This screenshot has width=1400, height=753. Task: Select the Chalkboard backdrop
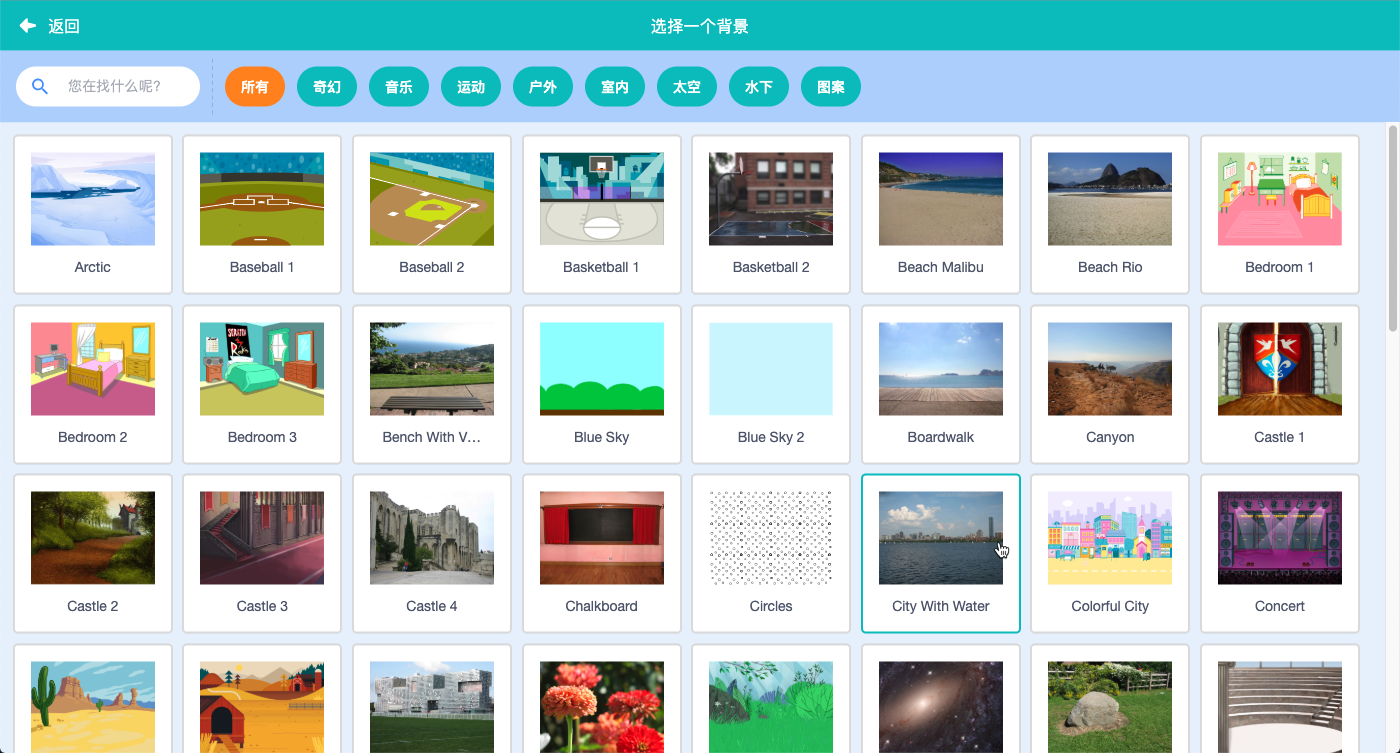click(601, 553)
